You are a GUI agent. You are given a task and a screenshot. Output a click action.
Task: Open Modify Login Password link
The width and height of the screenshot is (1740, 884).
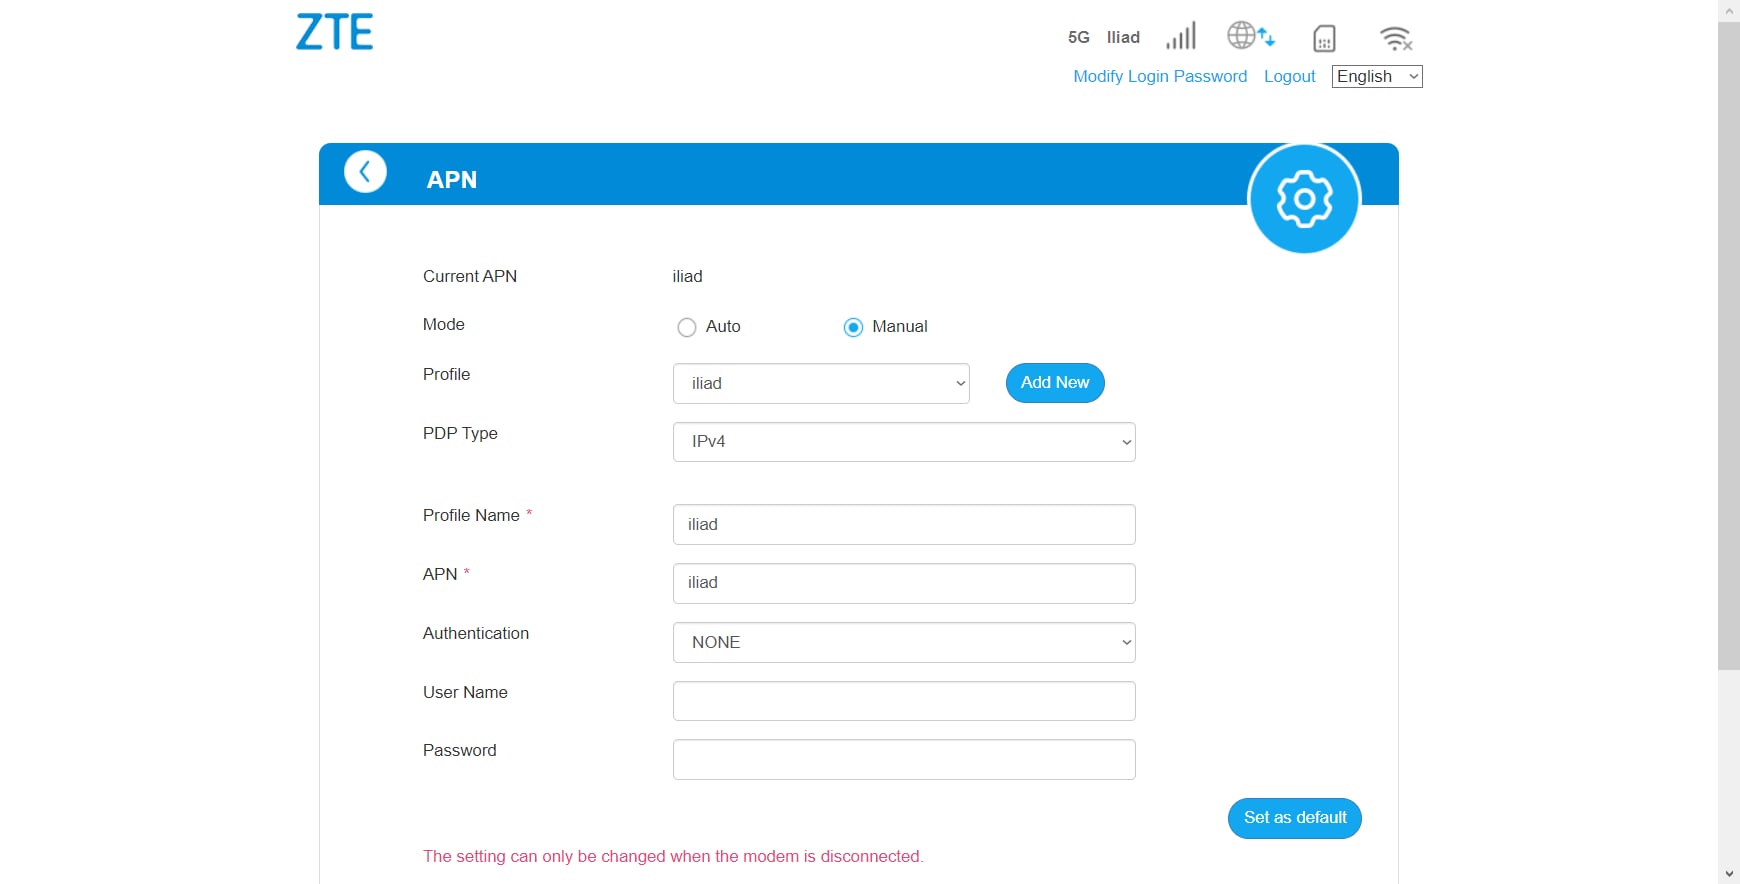1160,76
